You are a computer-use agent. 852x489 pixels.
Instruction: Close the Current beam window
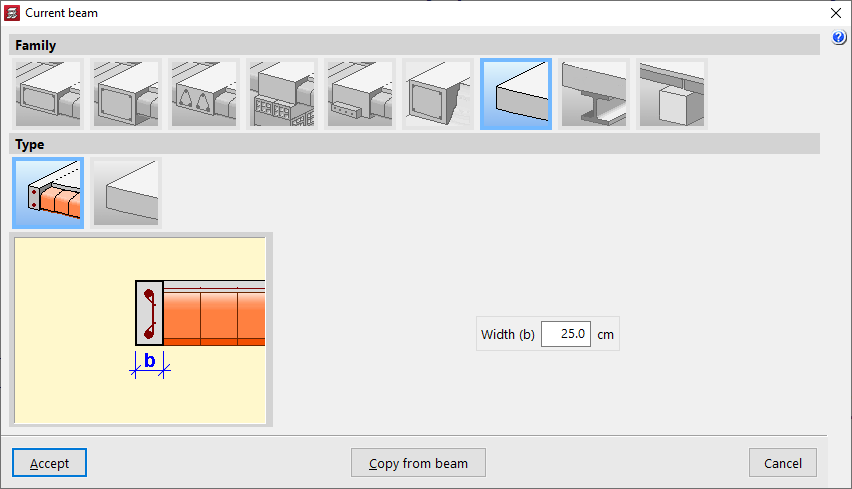click(x=836, y=13)
